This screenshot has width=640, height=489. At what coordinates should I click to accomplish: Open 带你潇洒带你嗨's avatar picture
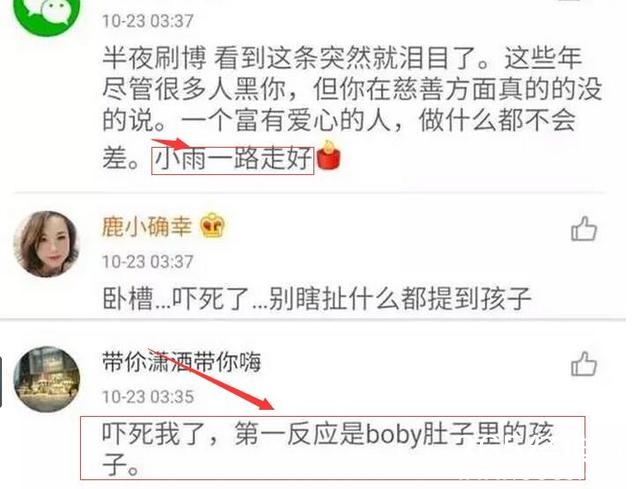[x=46, y=380]
